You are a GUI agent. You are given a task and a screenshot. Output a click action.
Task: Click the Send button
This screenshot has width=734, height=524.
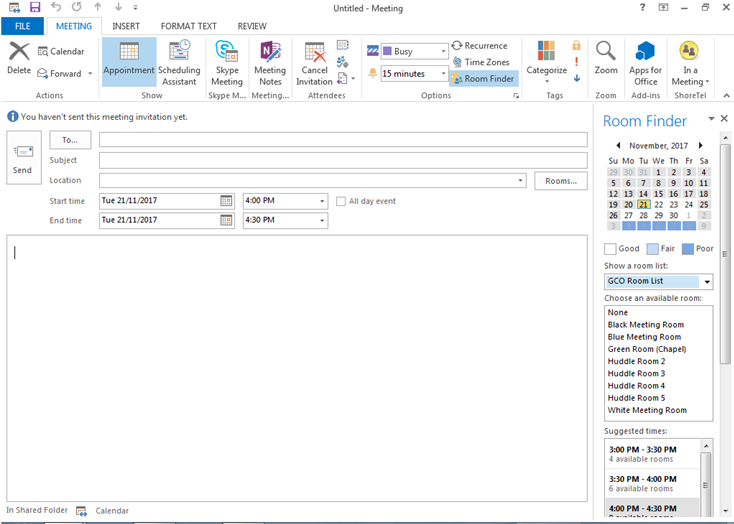tap(23, 158)
